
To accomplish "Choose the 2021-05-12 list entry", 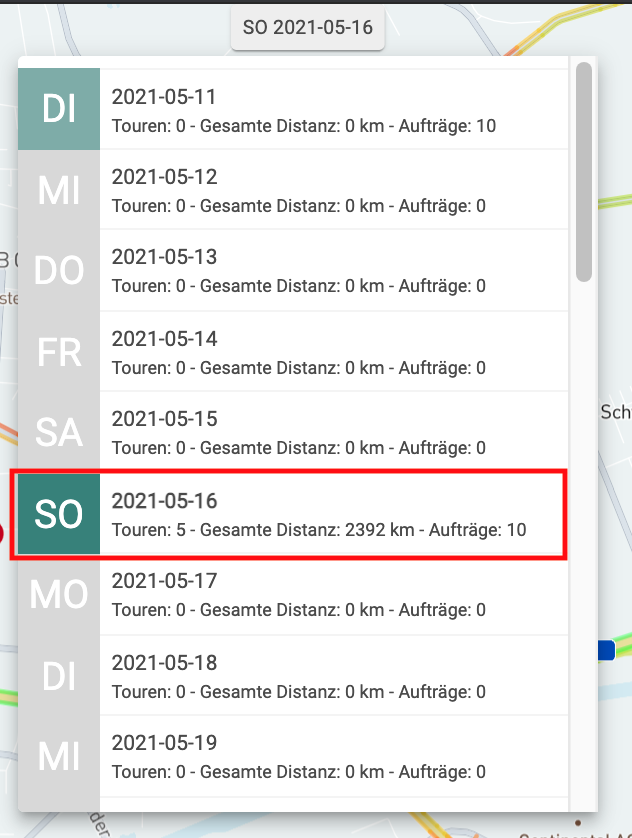I will [334, 190].
